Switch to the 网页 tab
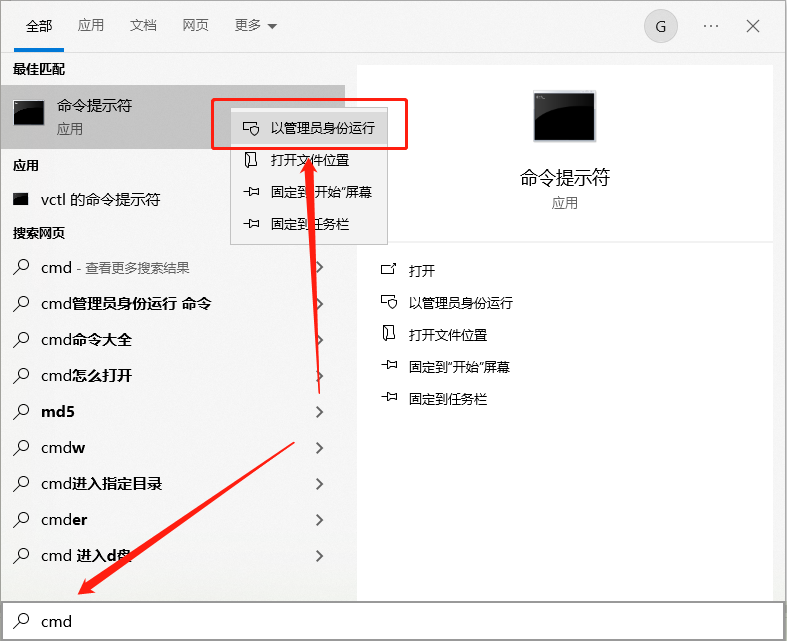 (x=195, y=25)
